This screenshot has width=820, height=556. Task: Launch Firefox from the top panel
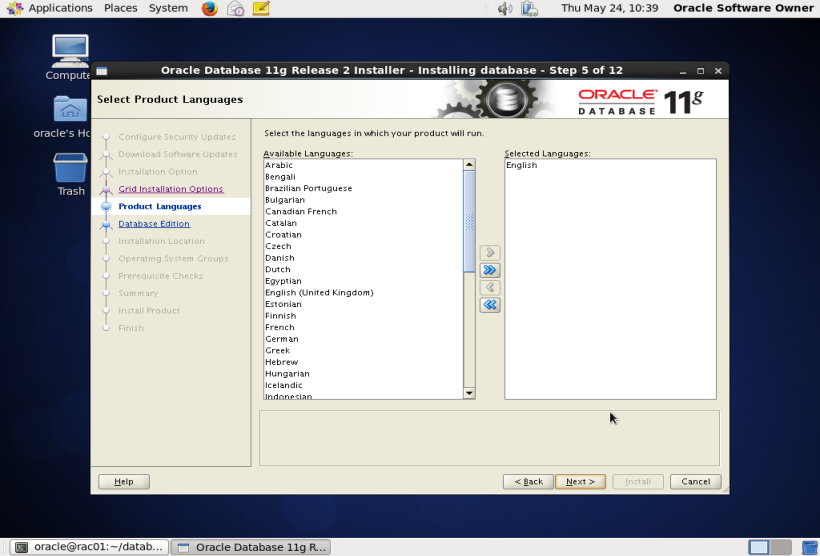[x=210, y=8]
